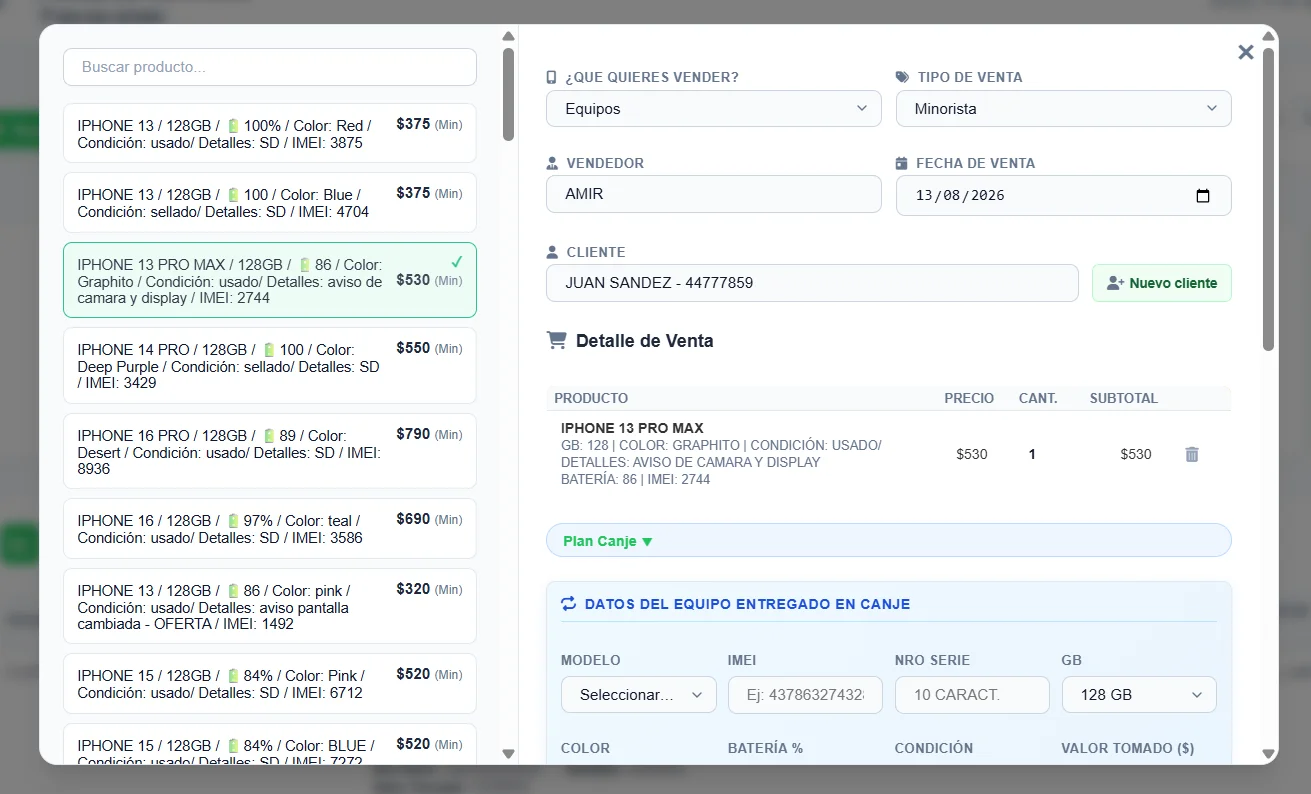
Task: Expand the Plan Canje section
Action: (889, 540)
